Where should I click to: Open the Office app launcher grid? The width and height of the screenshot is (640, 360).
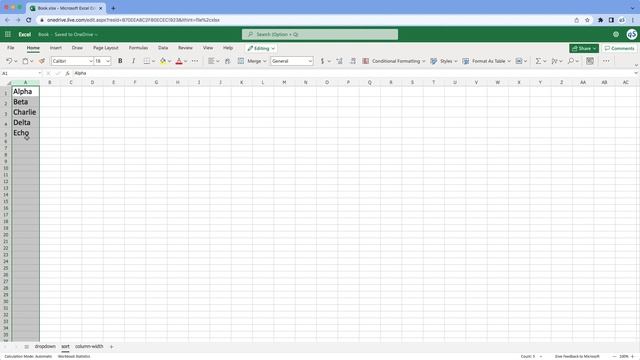click(x=8, y=34)
